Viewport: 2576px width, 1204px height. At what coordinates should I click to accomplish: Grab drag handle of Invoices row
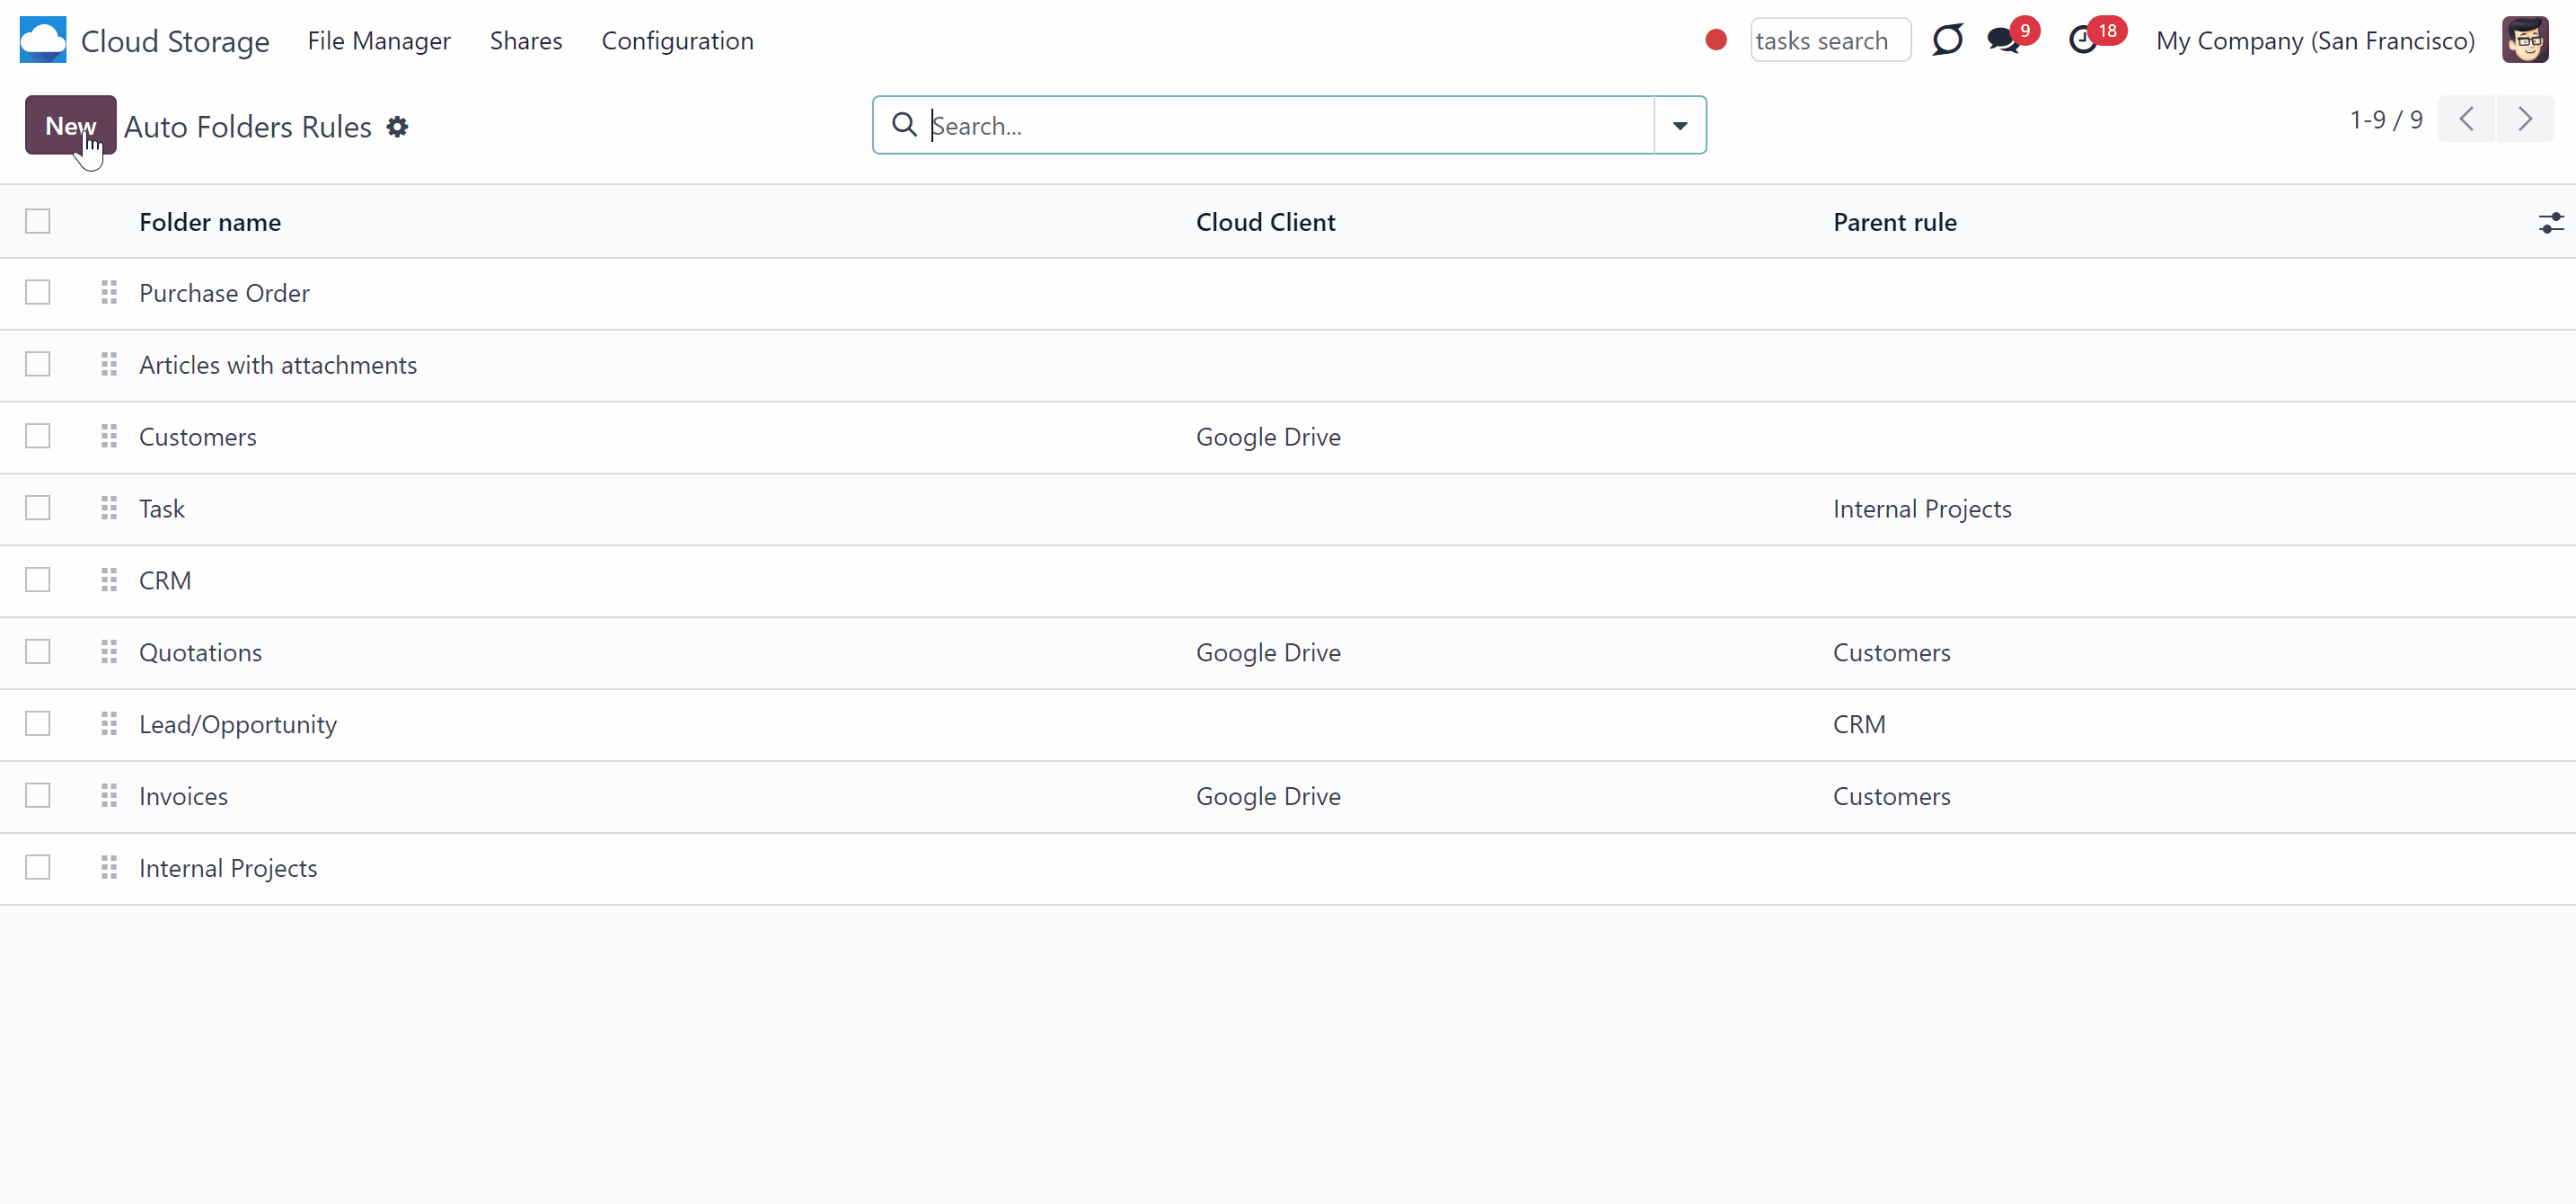pyautogui.click(x=109, y=795)
